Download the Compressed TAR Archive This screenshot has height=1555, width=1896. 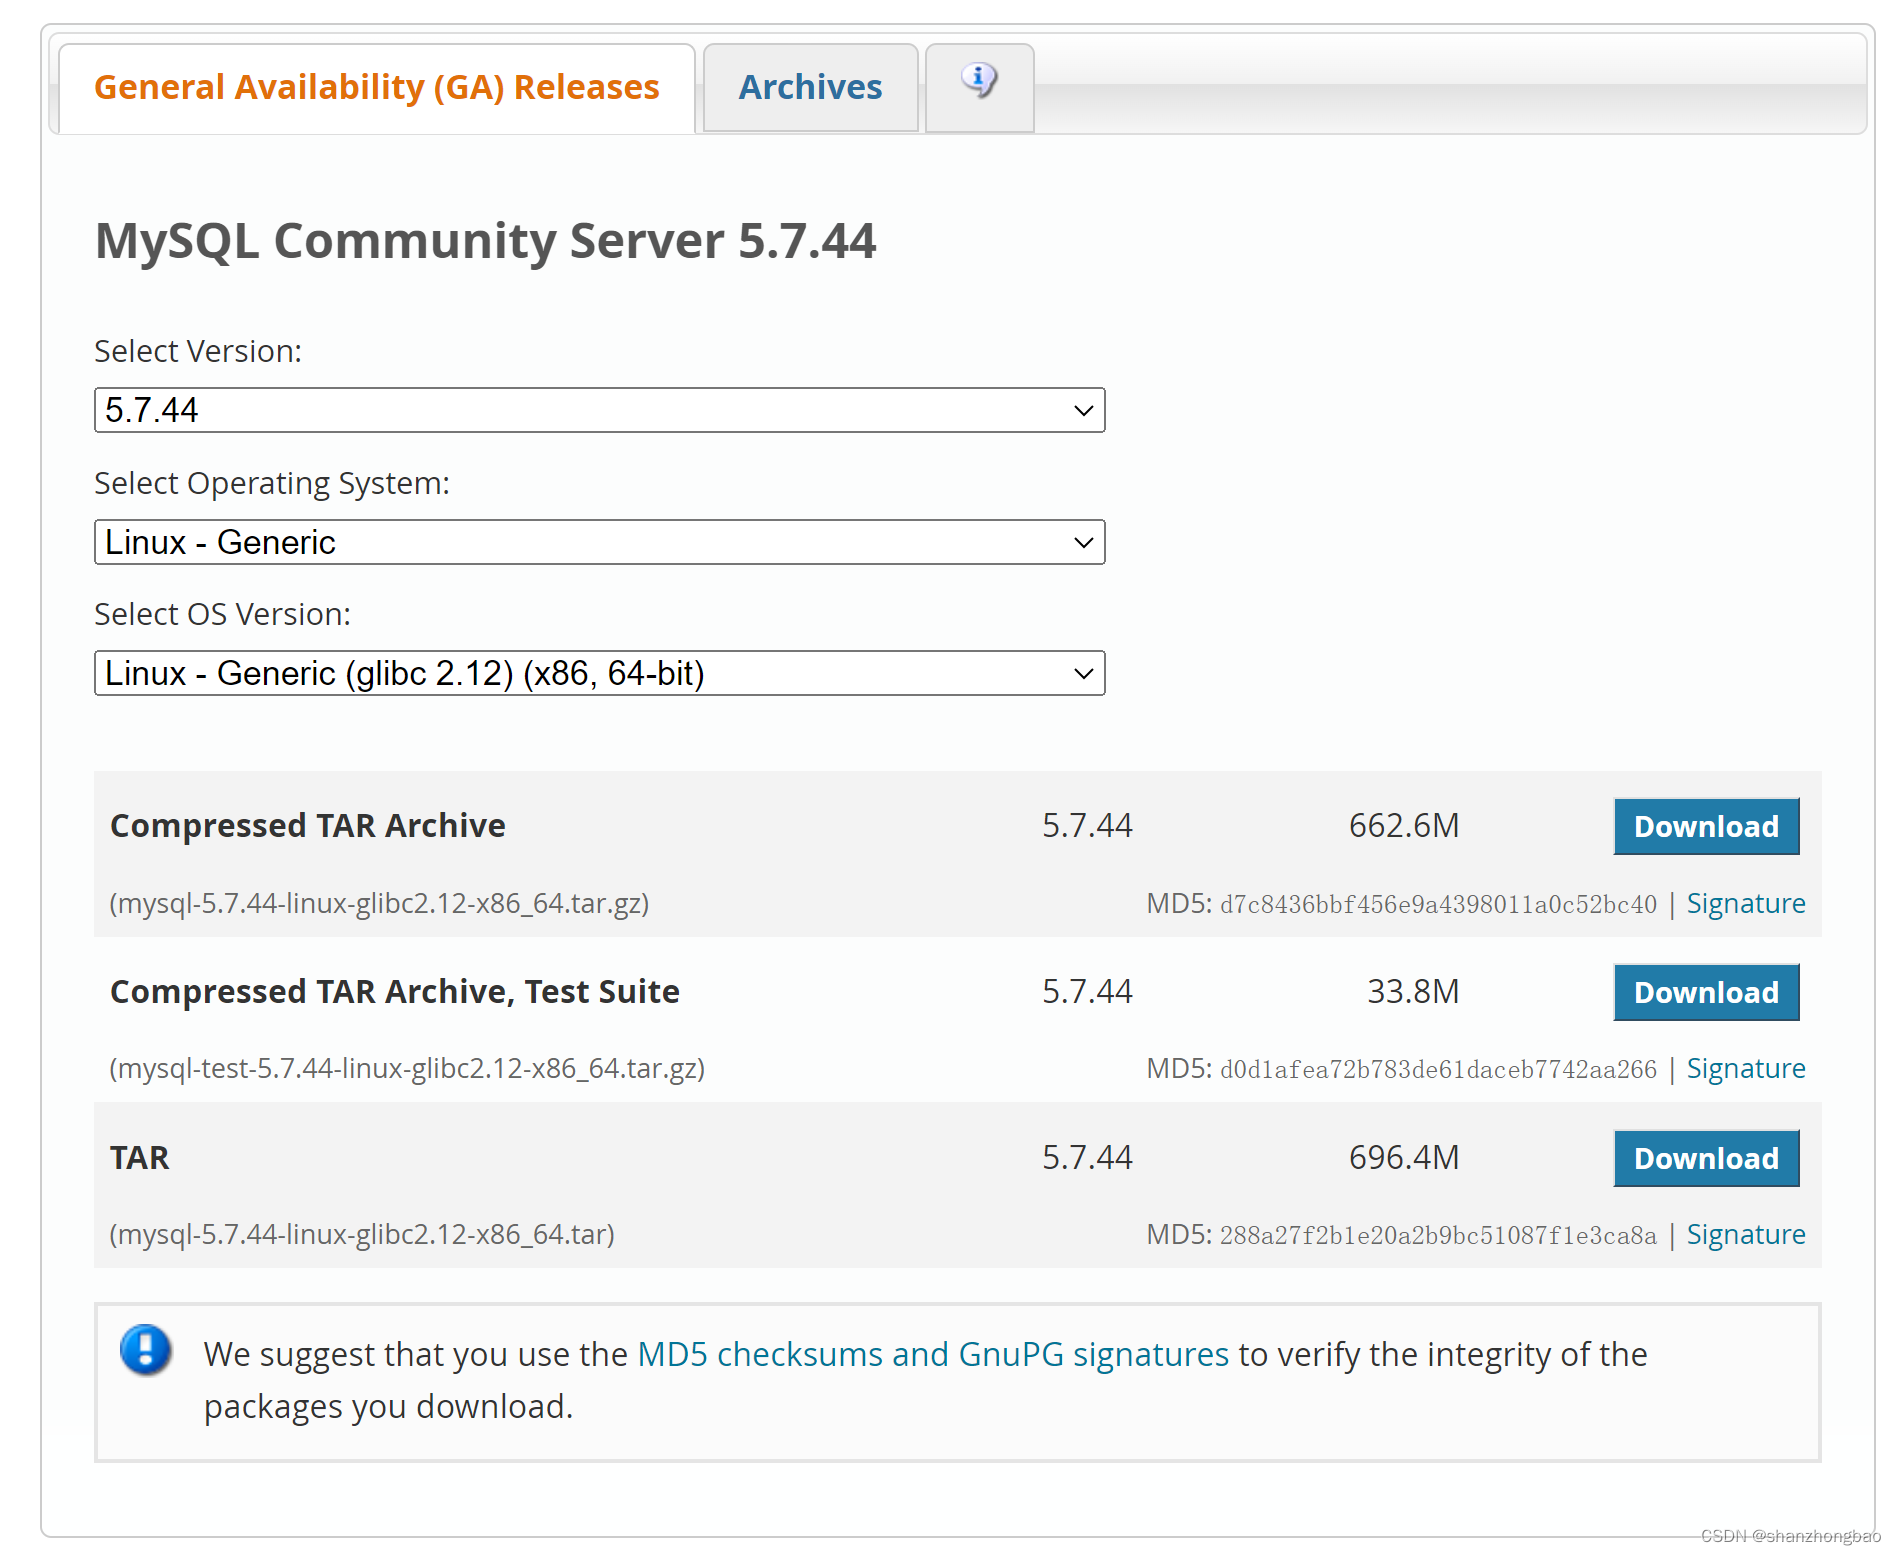click(x=1705, y=827)
